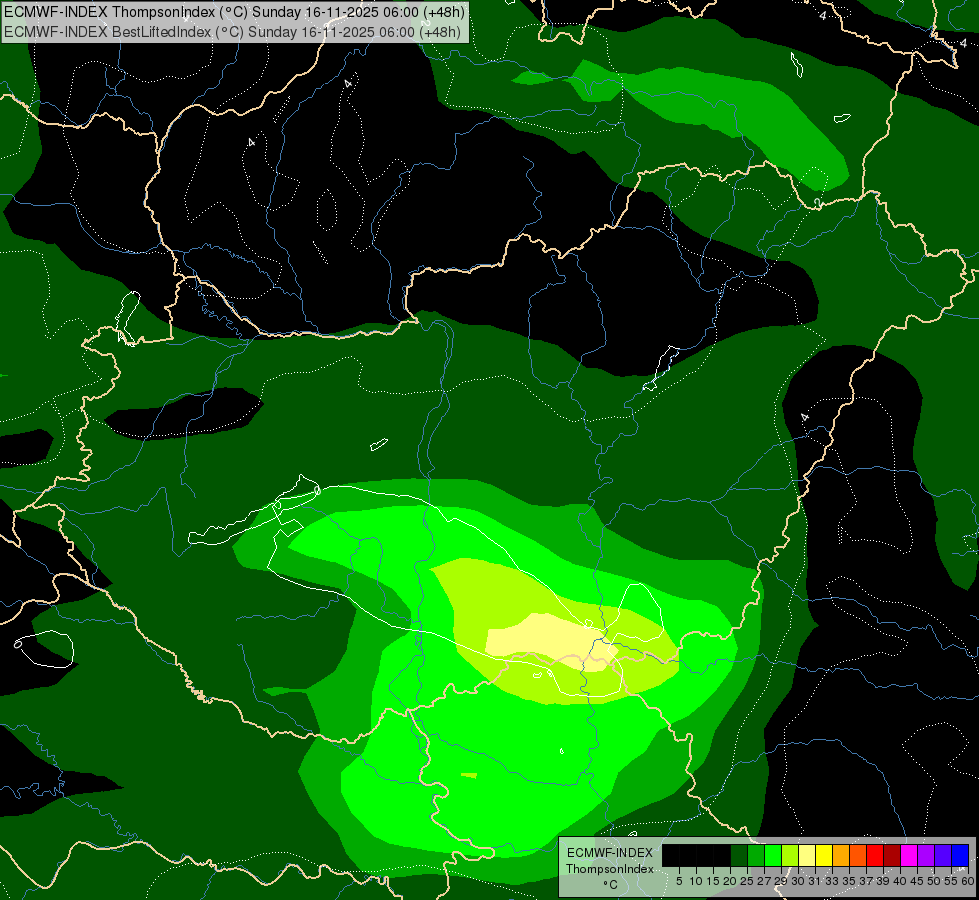Click the legend tick label '50'

click(935, 881)
